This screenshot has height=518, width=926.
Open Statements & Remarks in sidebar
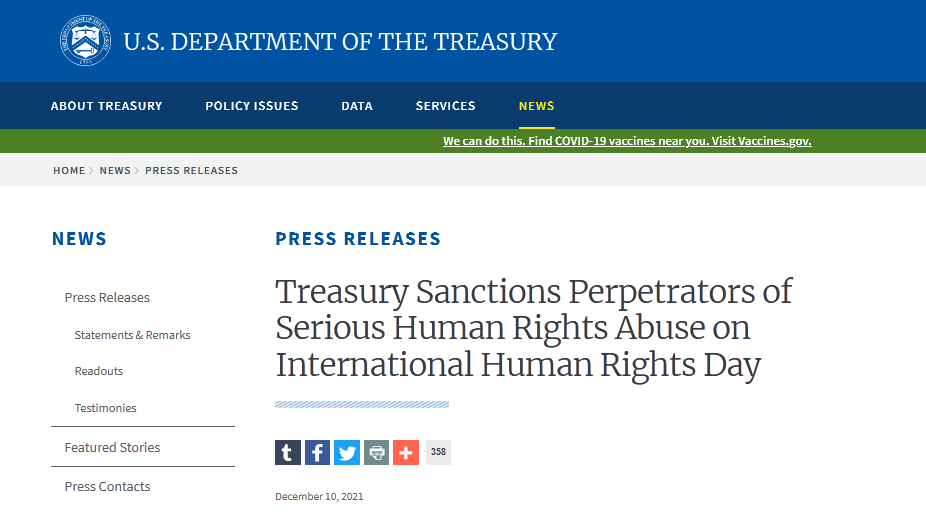(132, 335)
